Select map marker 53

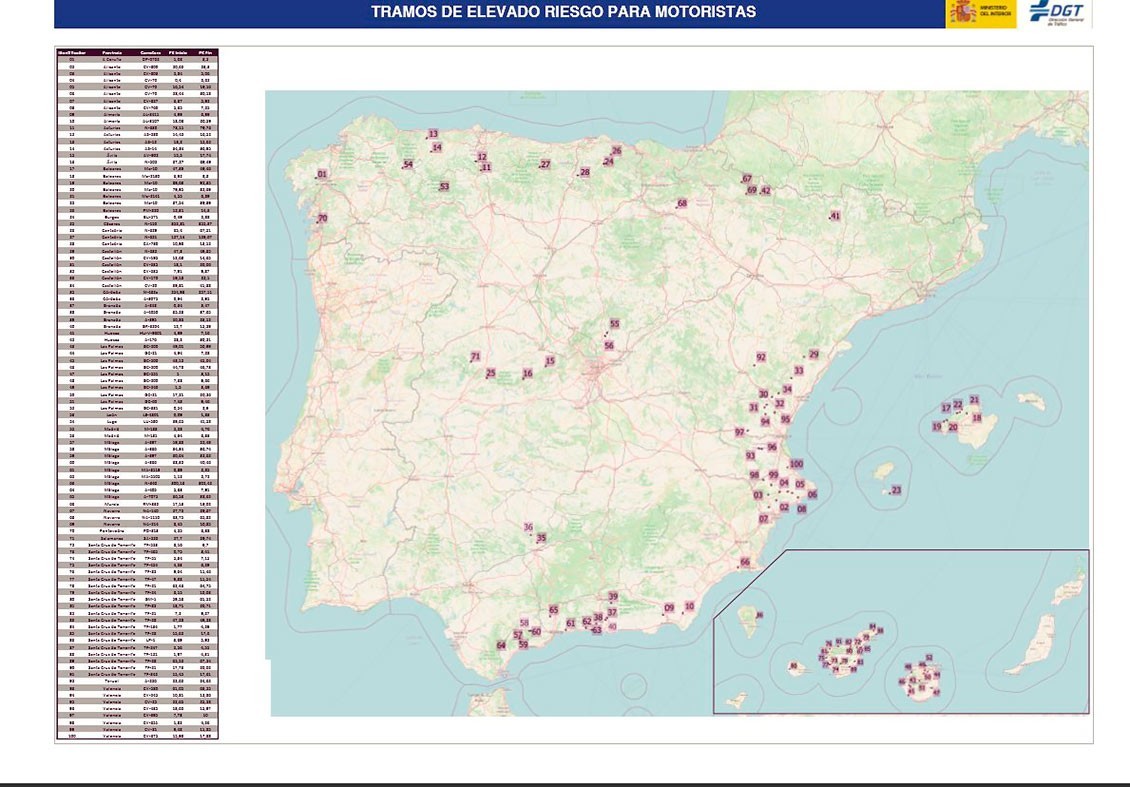[445, 187]
